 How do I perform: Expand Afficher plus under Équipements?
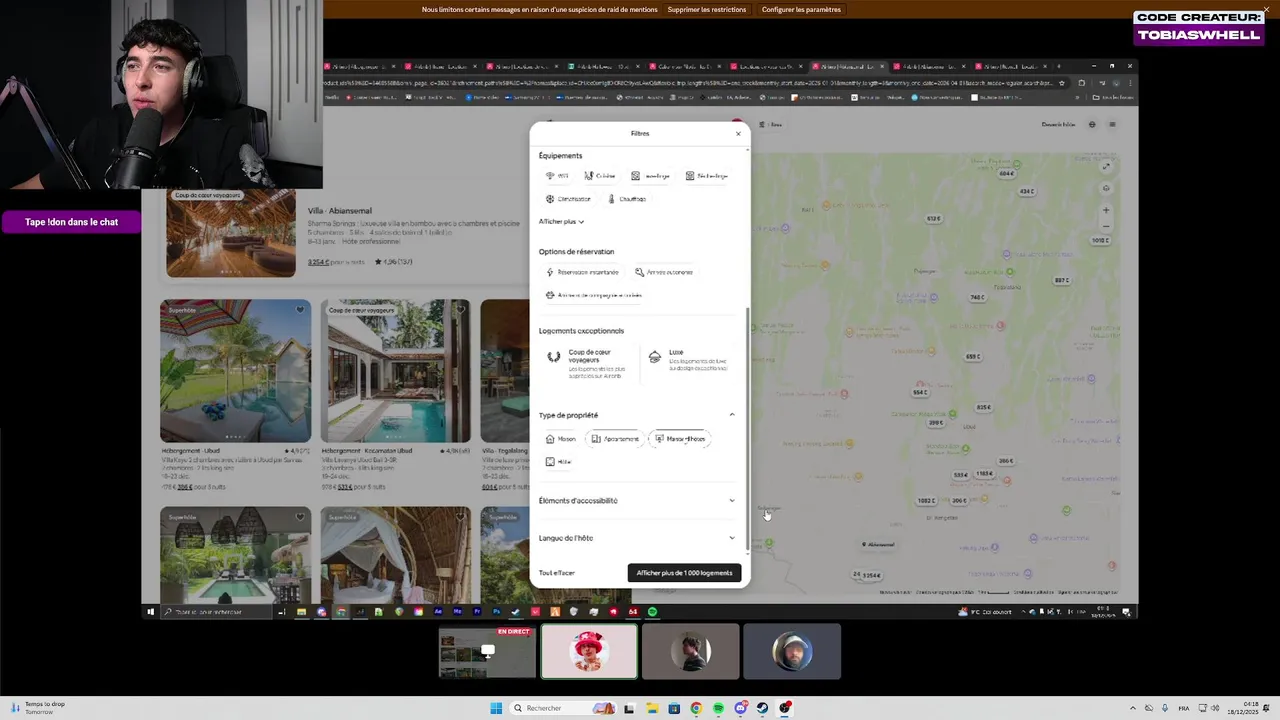(561, 221)
